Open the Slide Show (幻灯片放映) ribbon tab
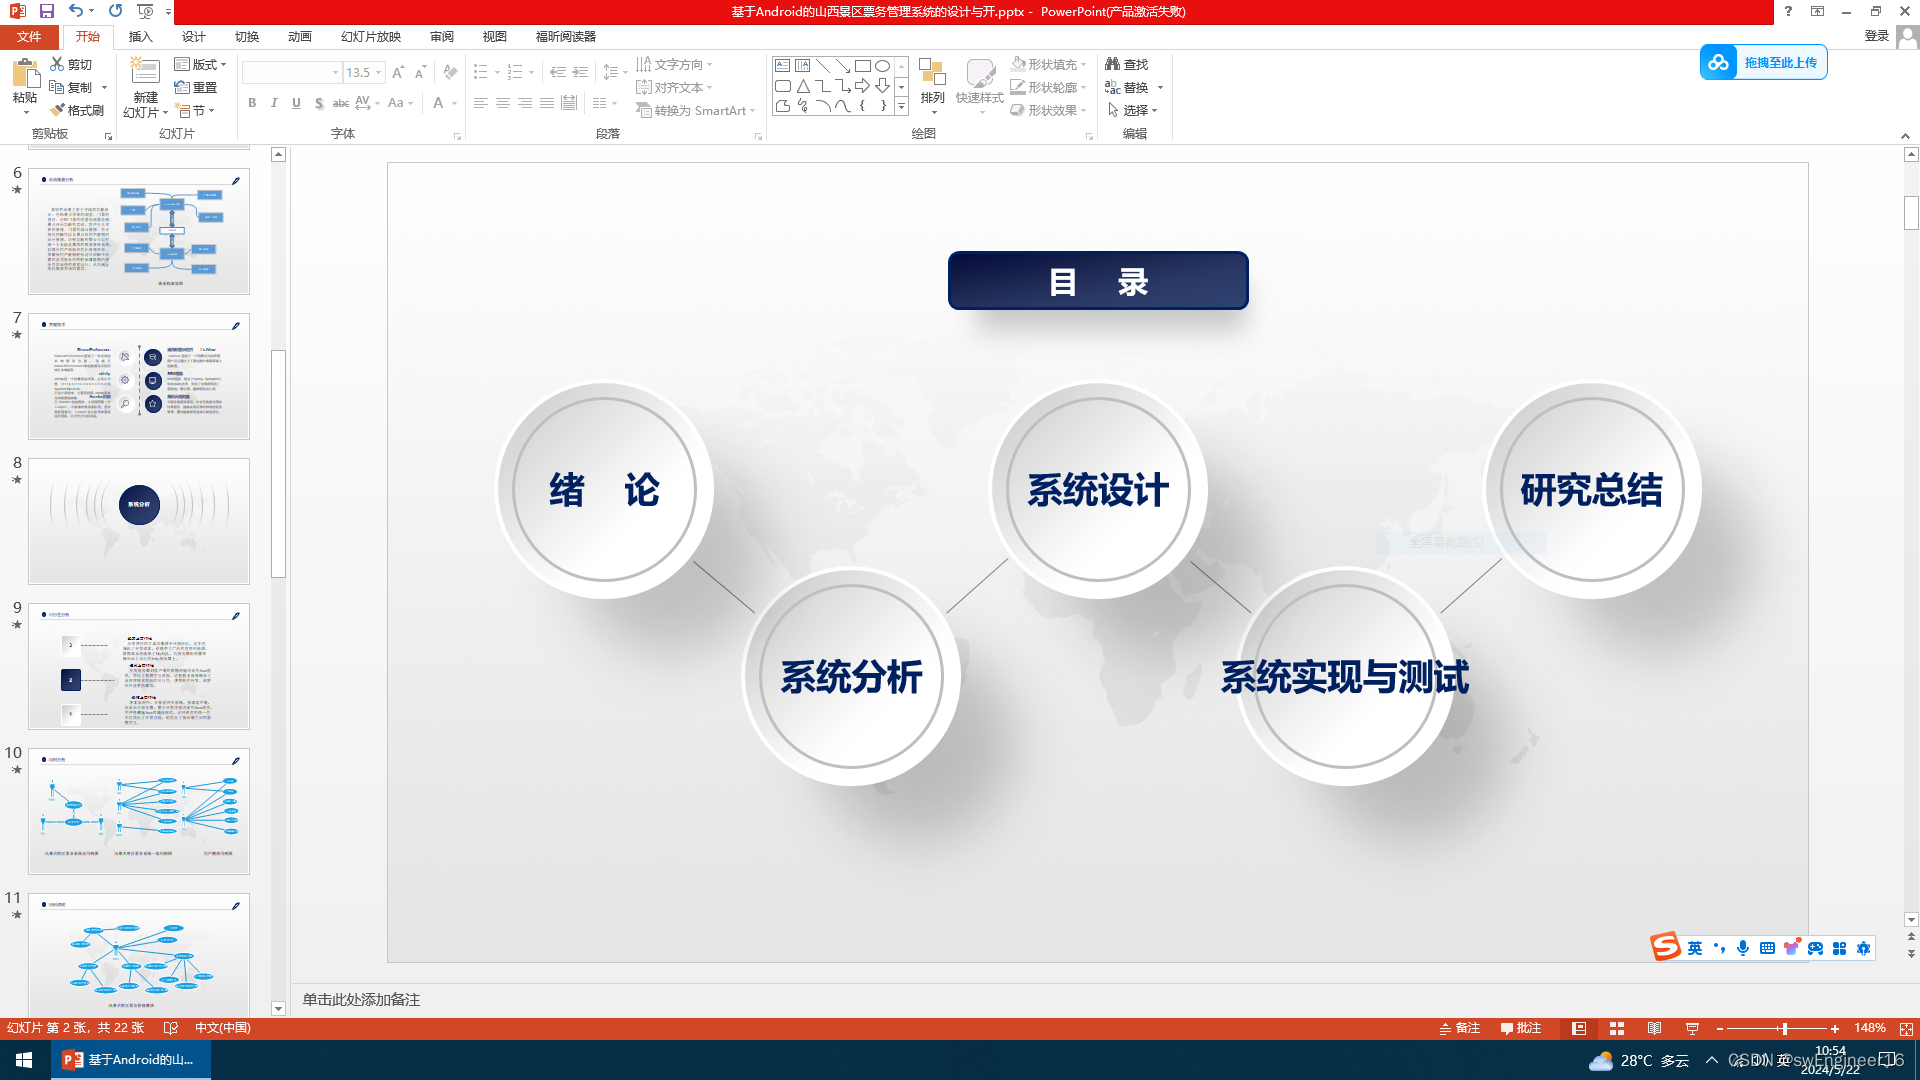This screenshot has height=1080, width=1920. coord(370,36)
